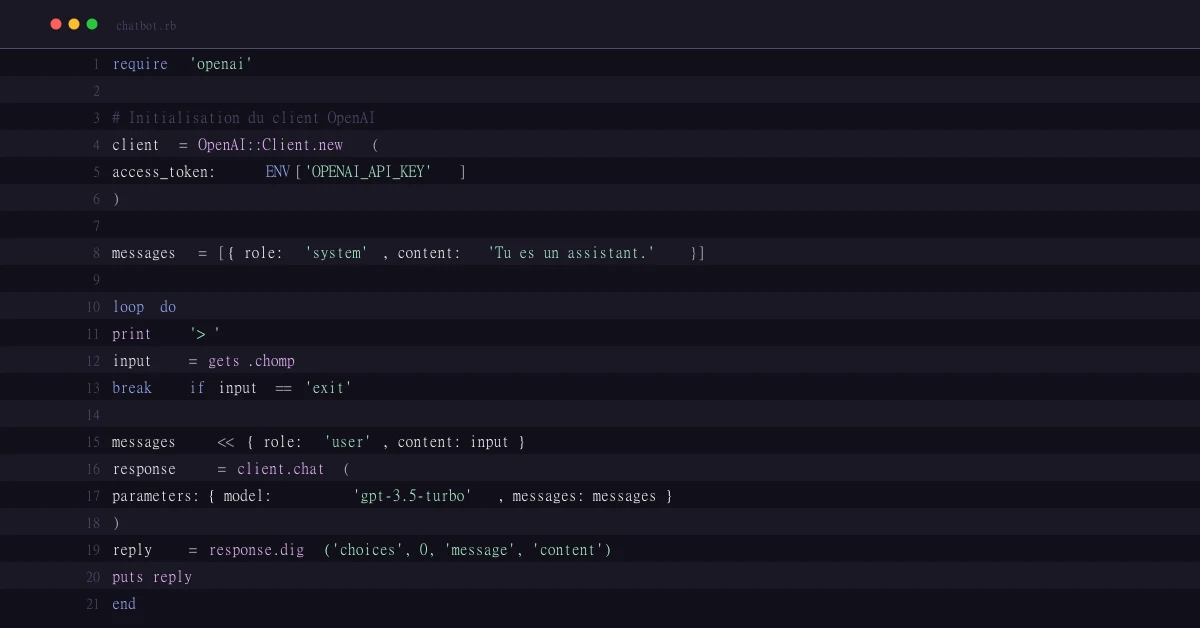Click the 'do' keyword on line 10

[168, 307]
